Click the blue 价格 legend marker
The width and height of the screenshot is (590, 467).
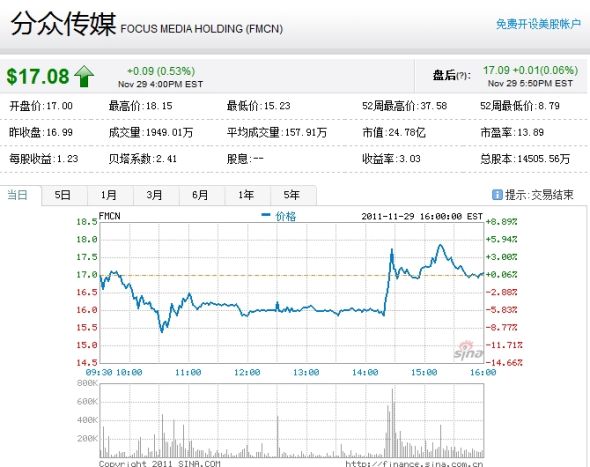tap(266, 215)
